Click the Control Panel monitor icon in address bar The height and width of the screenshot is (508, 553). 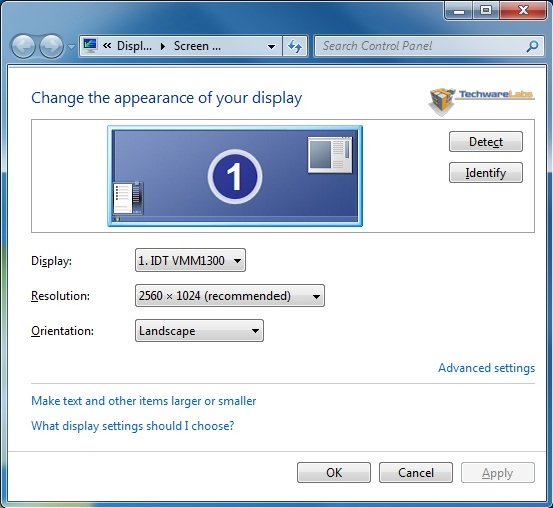(x=90, y=46)
